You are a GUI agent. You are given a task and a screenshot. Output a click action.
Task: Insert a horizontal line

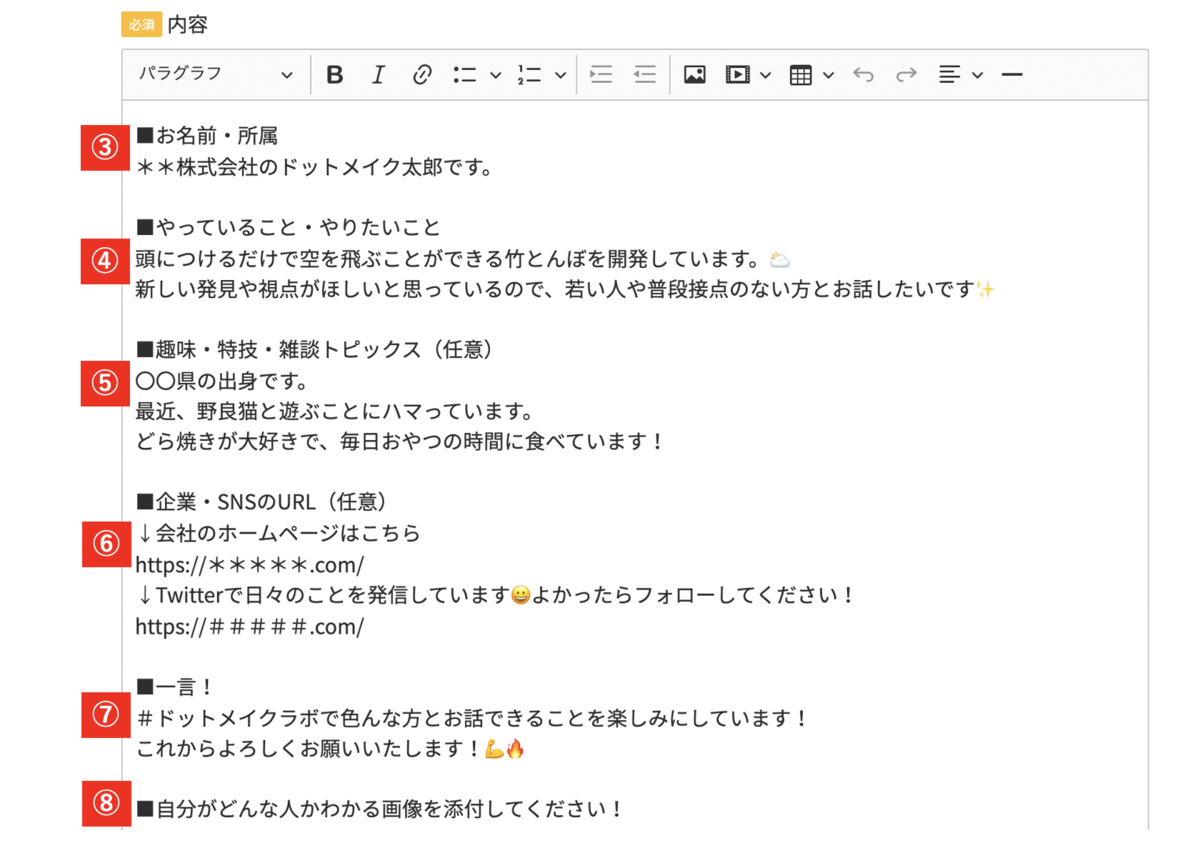click(x=1012, y=75)
